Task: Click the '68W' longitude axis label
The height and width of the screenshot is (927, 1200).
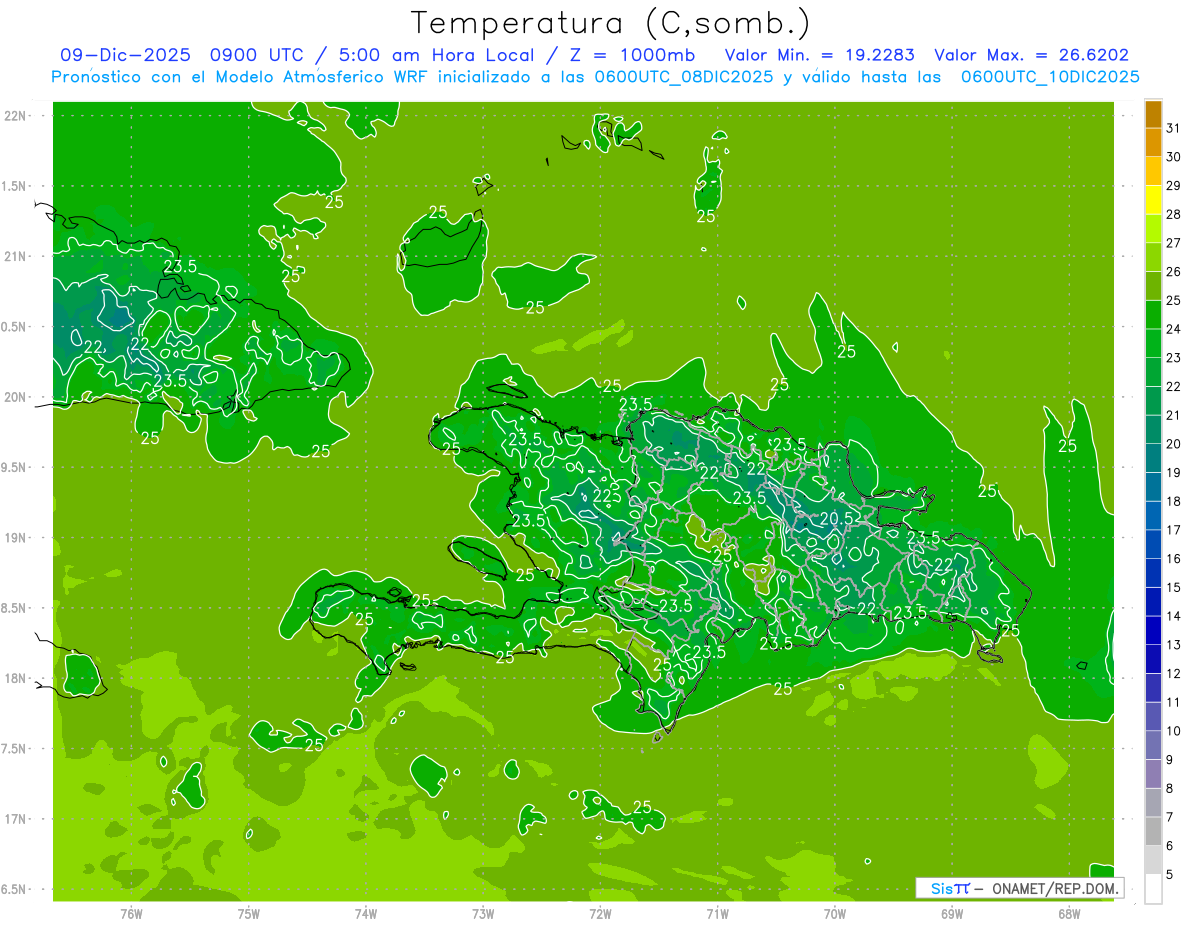Action: pos(1069,914)
